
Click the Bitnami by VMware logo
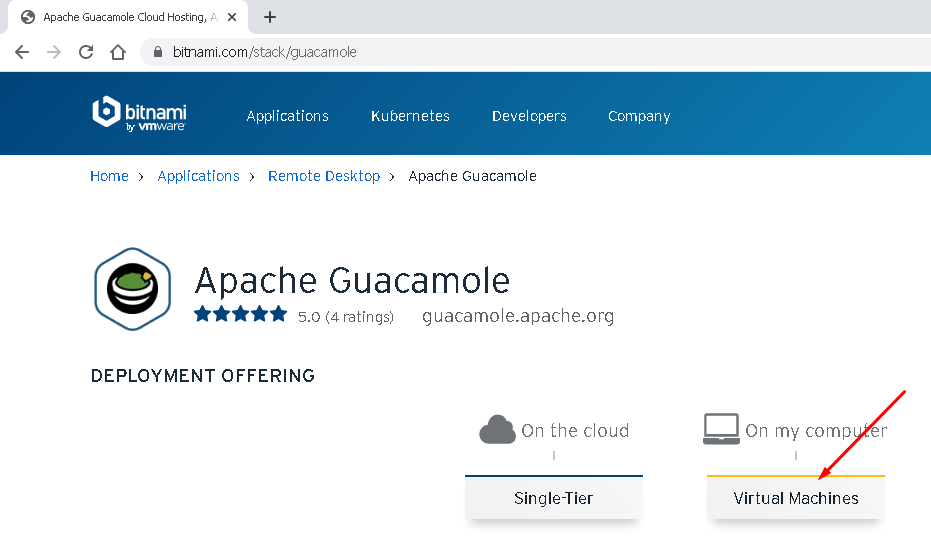pos(140,113)
